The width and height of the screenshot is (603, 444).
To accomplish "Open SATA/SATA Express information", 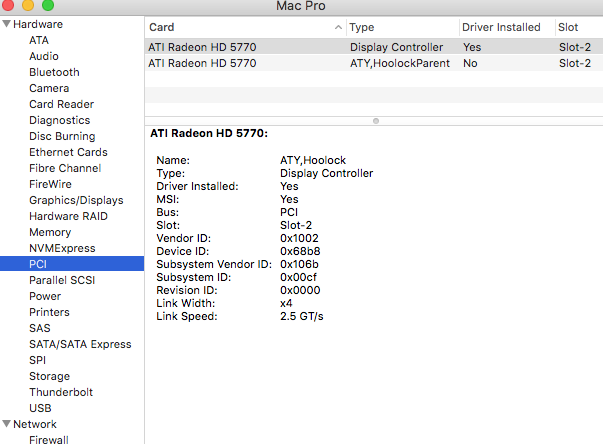I will (80, 344).
